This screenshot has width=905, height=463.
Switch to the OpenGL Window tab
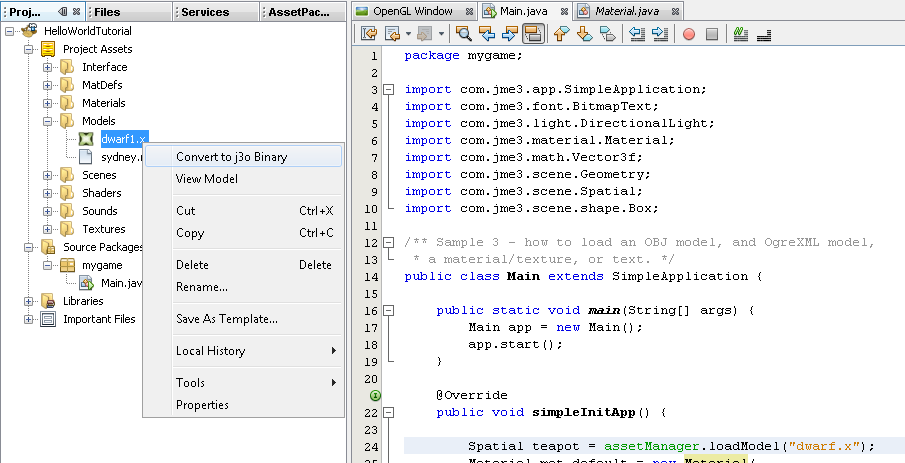pyautogui.click(x=413, y=11)
